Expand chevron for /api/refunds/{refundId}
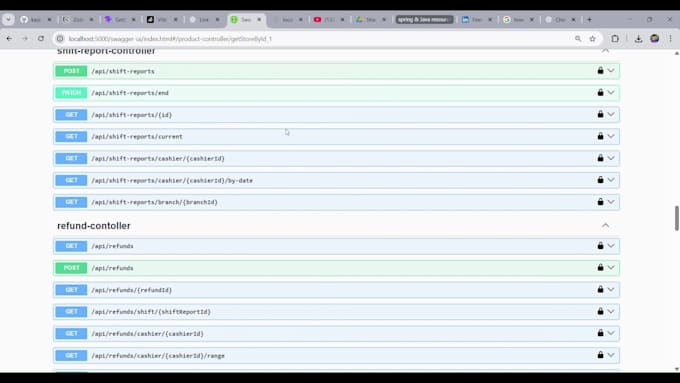680x383 pixels. (x=611, y=289)
